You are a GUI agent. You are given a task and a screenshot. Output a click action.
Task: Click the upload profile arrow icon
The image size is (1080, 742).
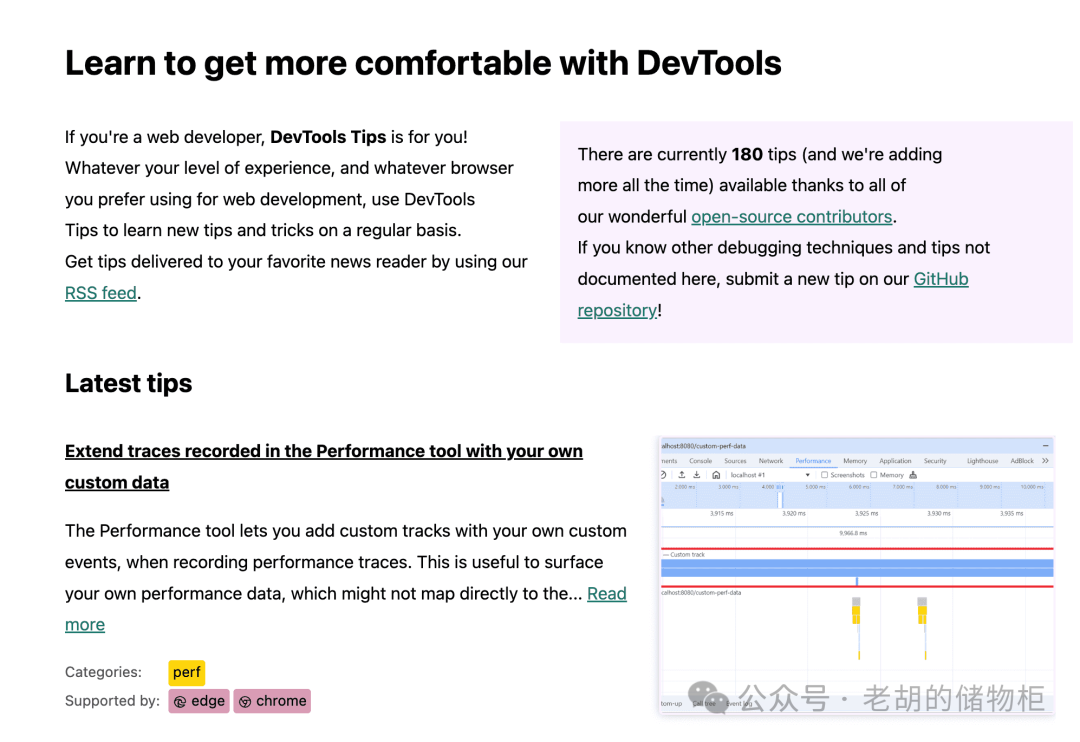[x=681, y=475]
